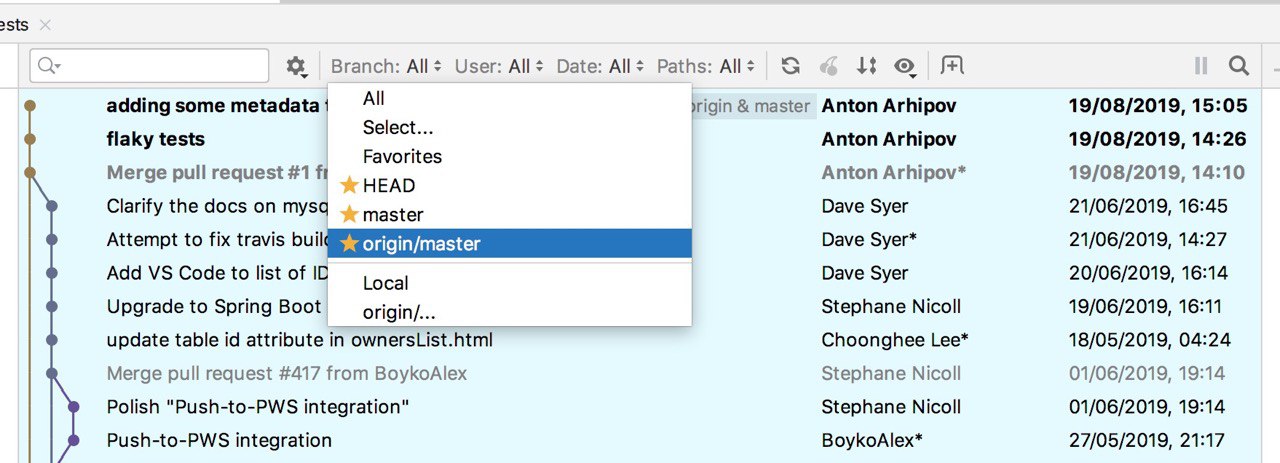This screenshot has height=463, width=1280.
Task: Choose the 'All' branch option
Action: point(374,99)
